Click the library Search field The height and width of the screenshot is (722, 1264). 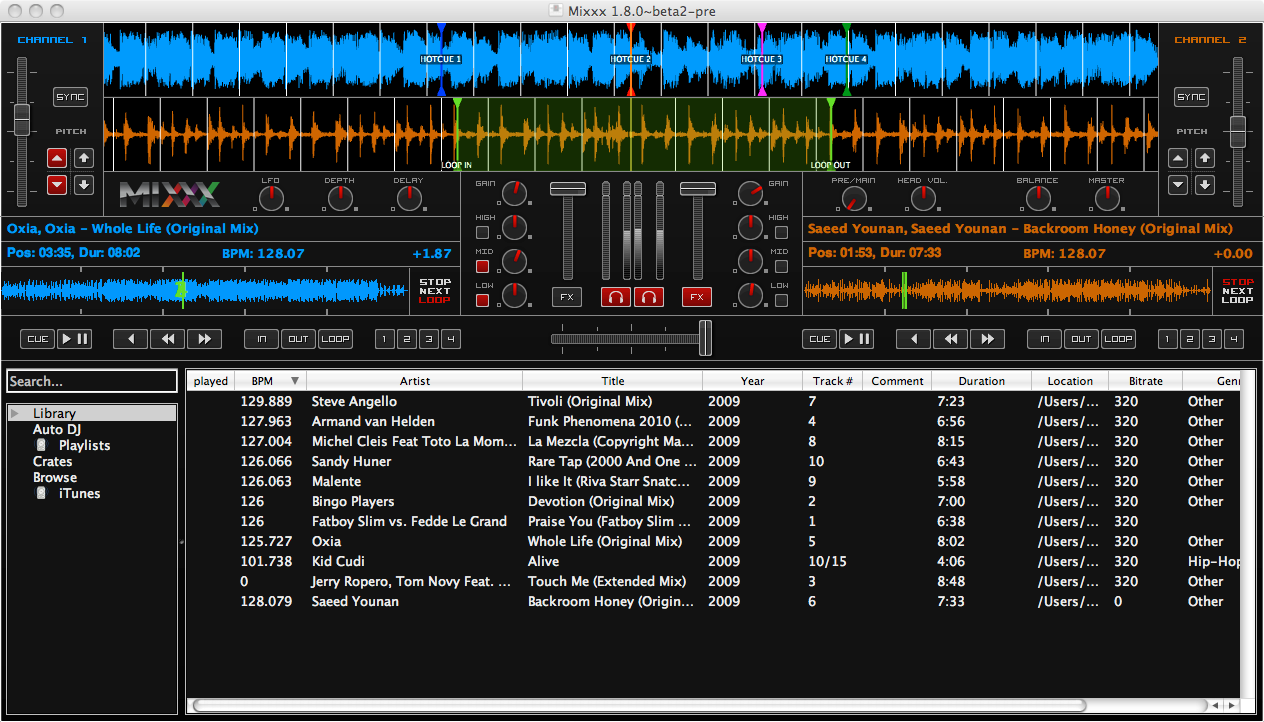tap(92, 381)
